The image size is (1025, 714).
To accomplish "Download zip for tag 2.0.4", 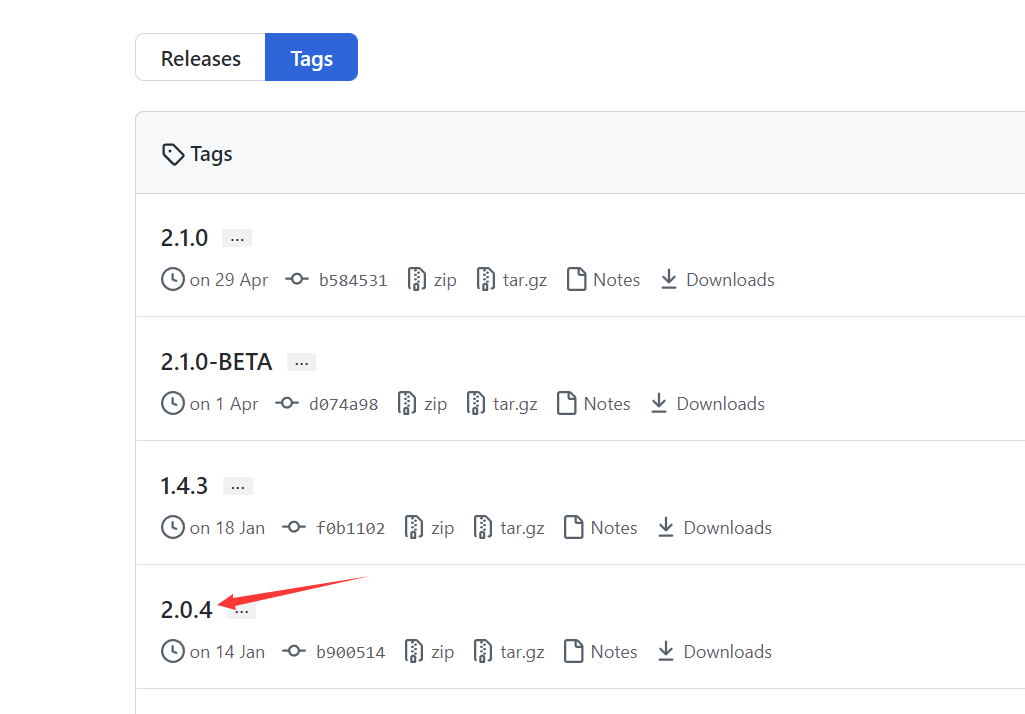I will coord(443,653).
